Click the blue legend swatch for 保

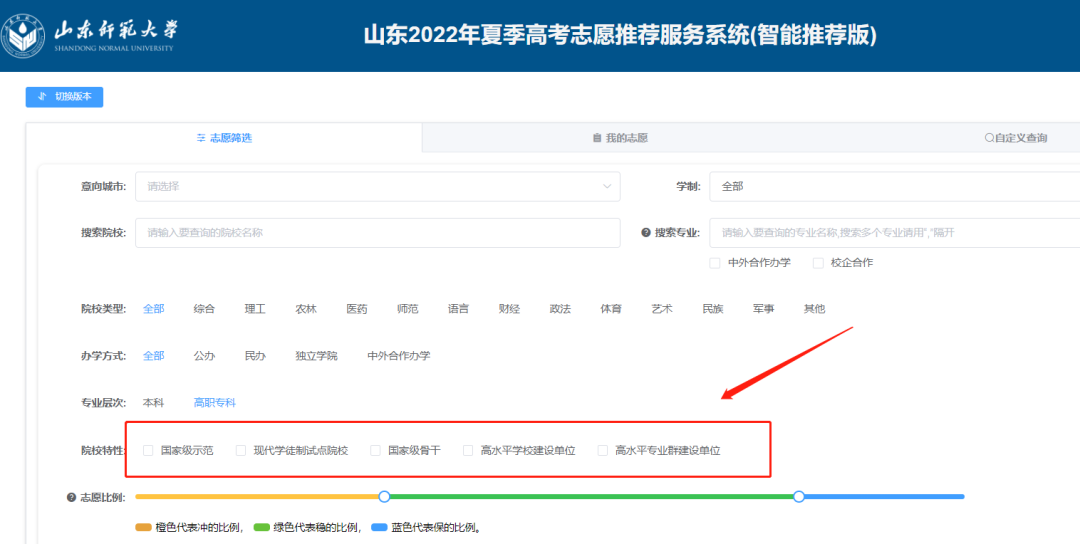[x=380, y=528]
